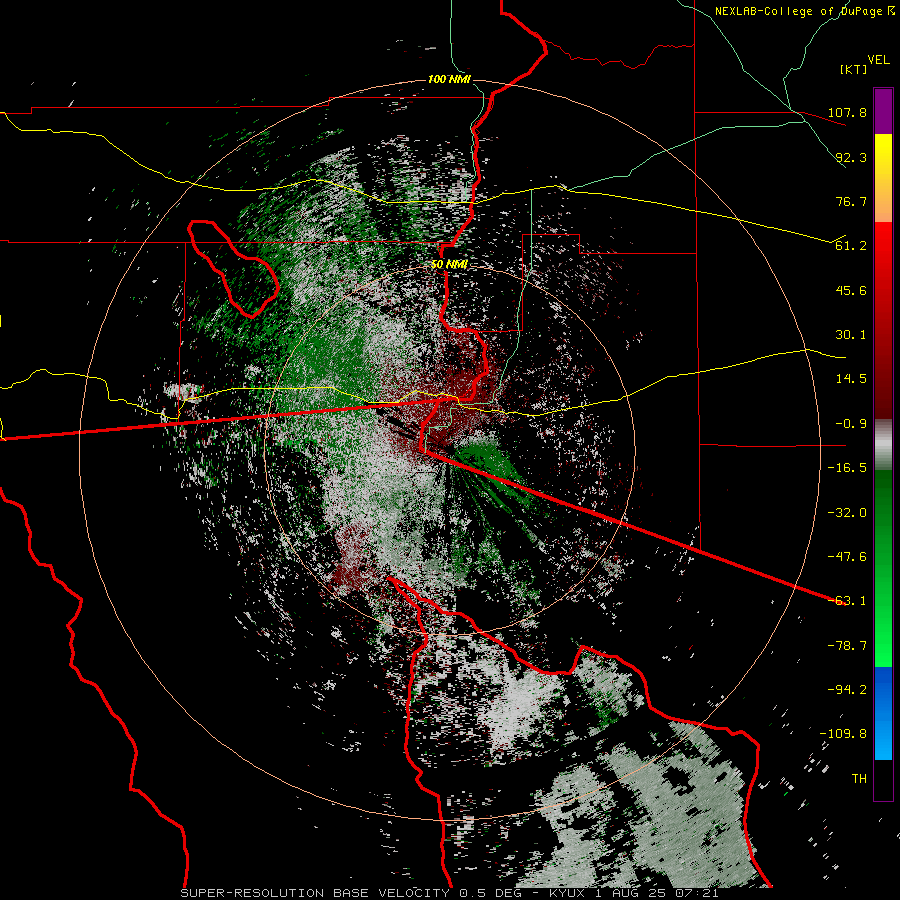Select the 45.6 legend value

coord(851,290)
